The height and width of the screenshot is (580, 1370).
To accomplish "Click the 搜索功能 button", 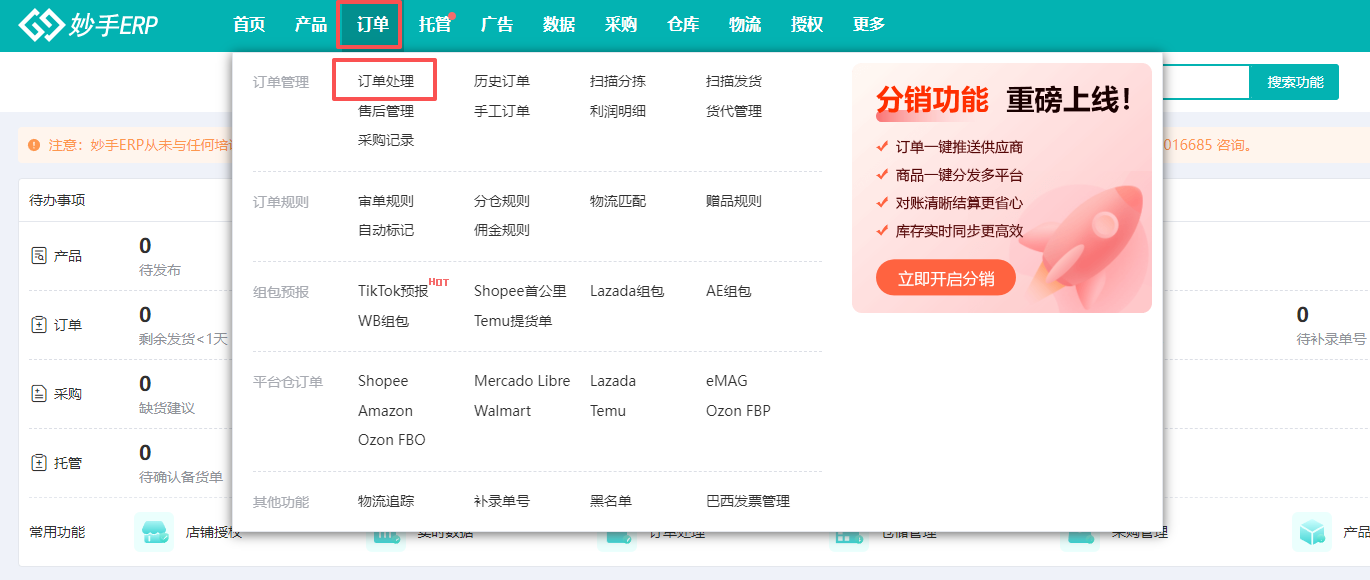I will click(x=1294, y=82).
